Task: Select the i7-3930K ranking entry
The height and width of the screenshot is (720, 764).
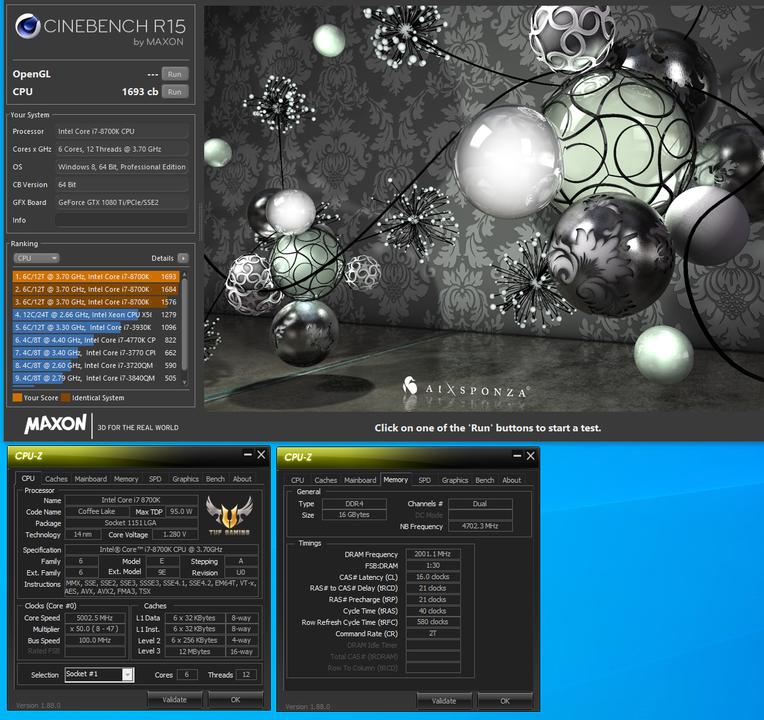Action: [96, 327]
